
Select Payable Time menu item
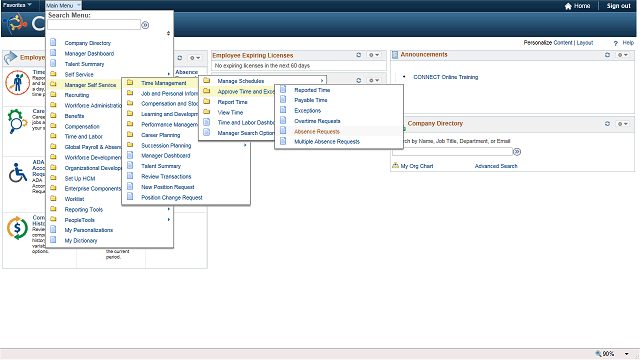click(311, 100)
